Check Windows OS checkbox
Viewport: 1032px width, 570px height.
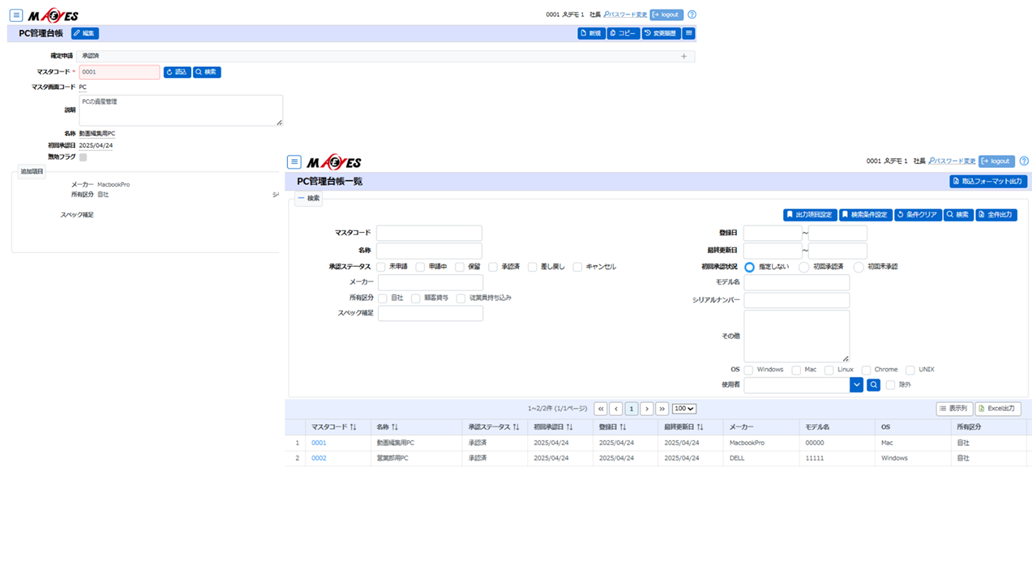(x=748, y=370)
